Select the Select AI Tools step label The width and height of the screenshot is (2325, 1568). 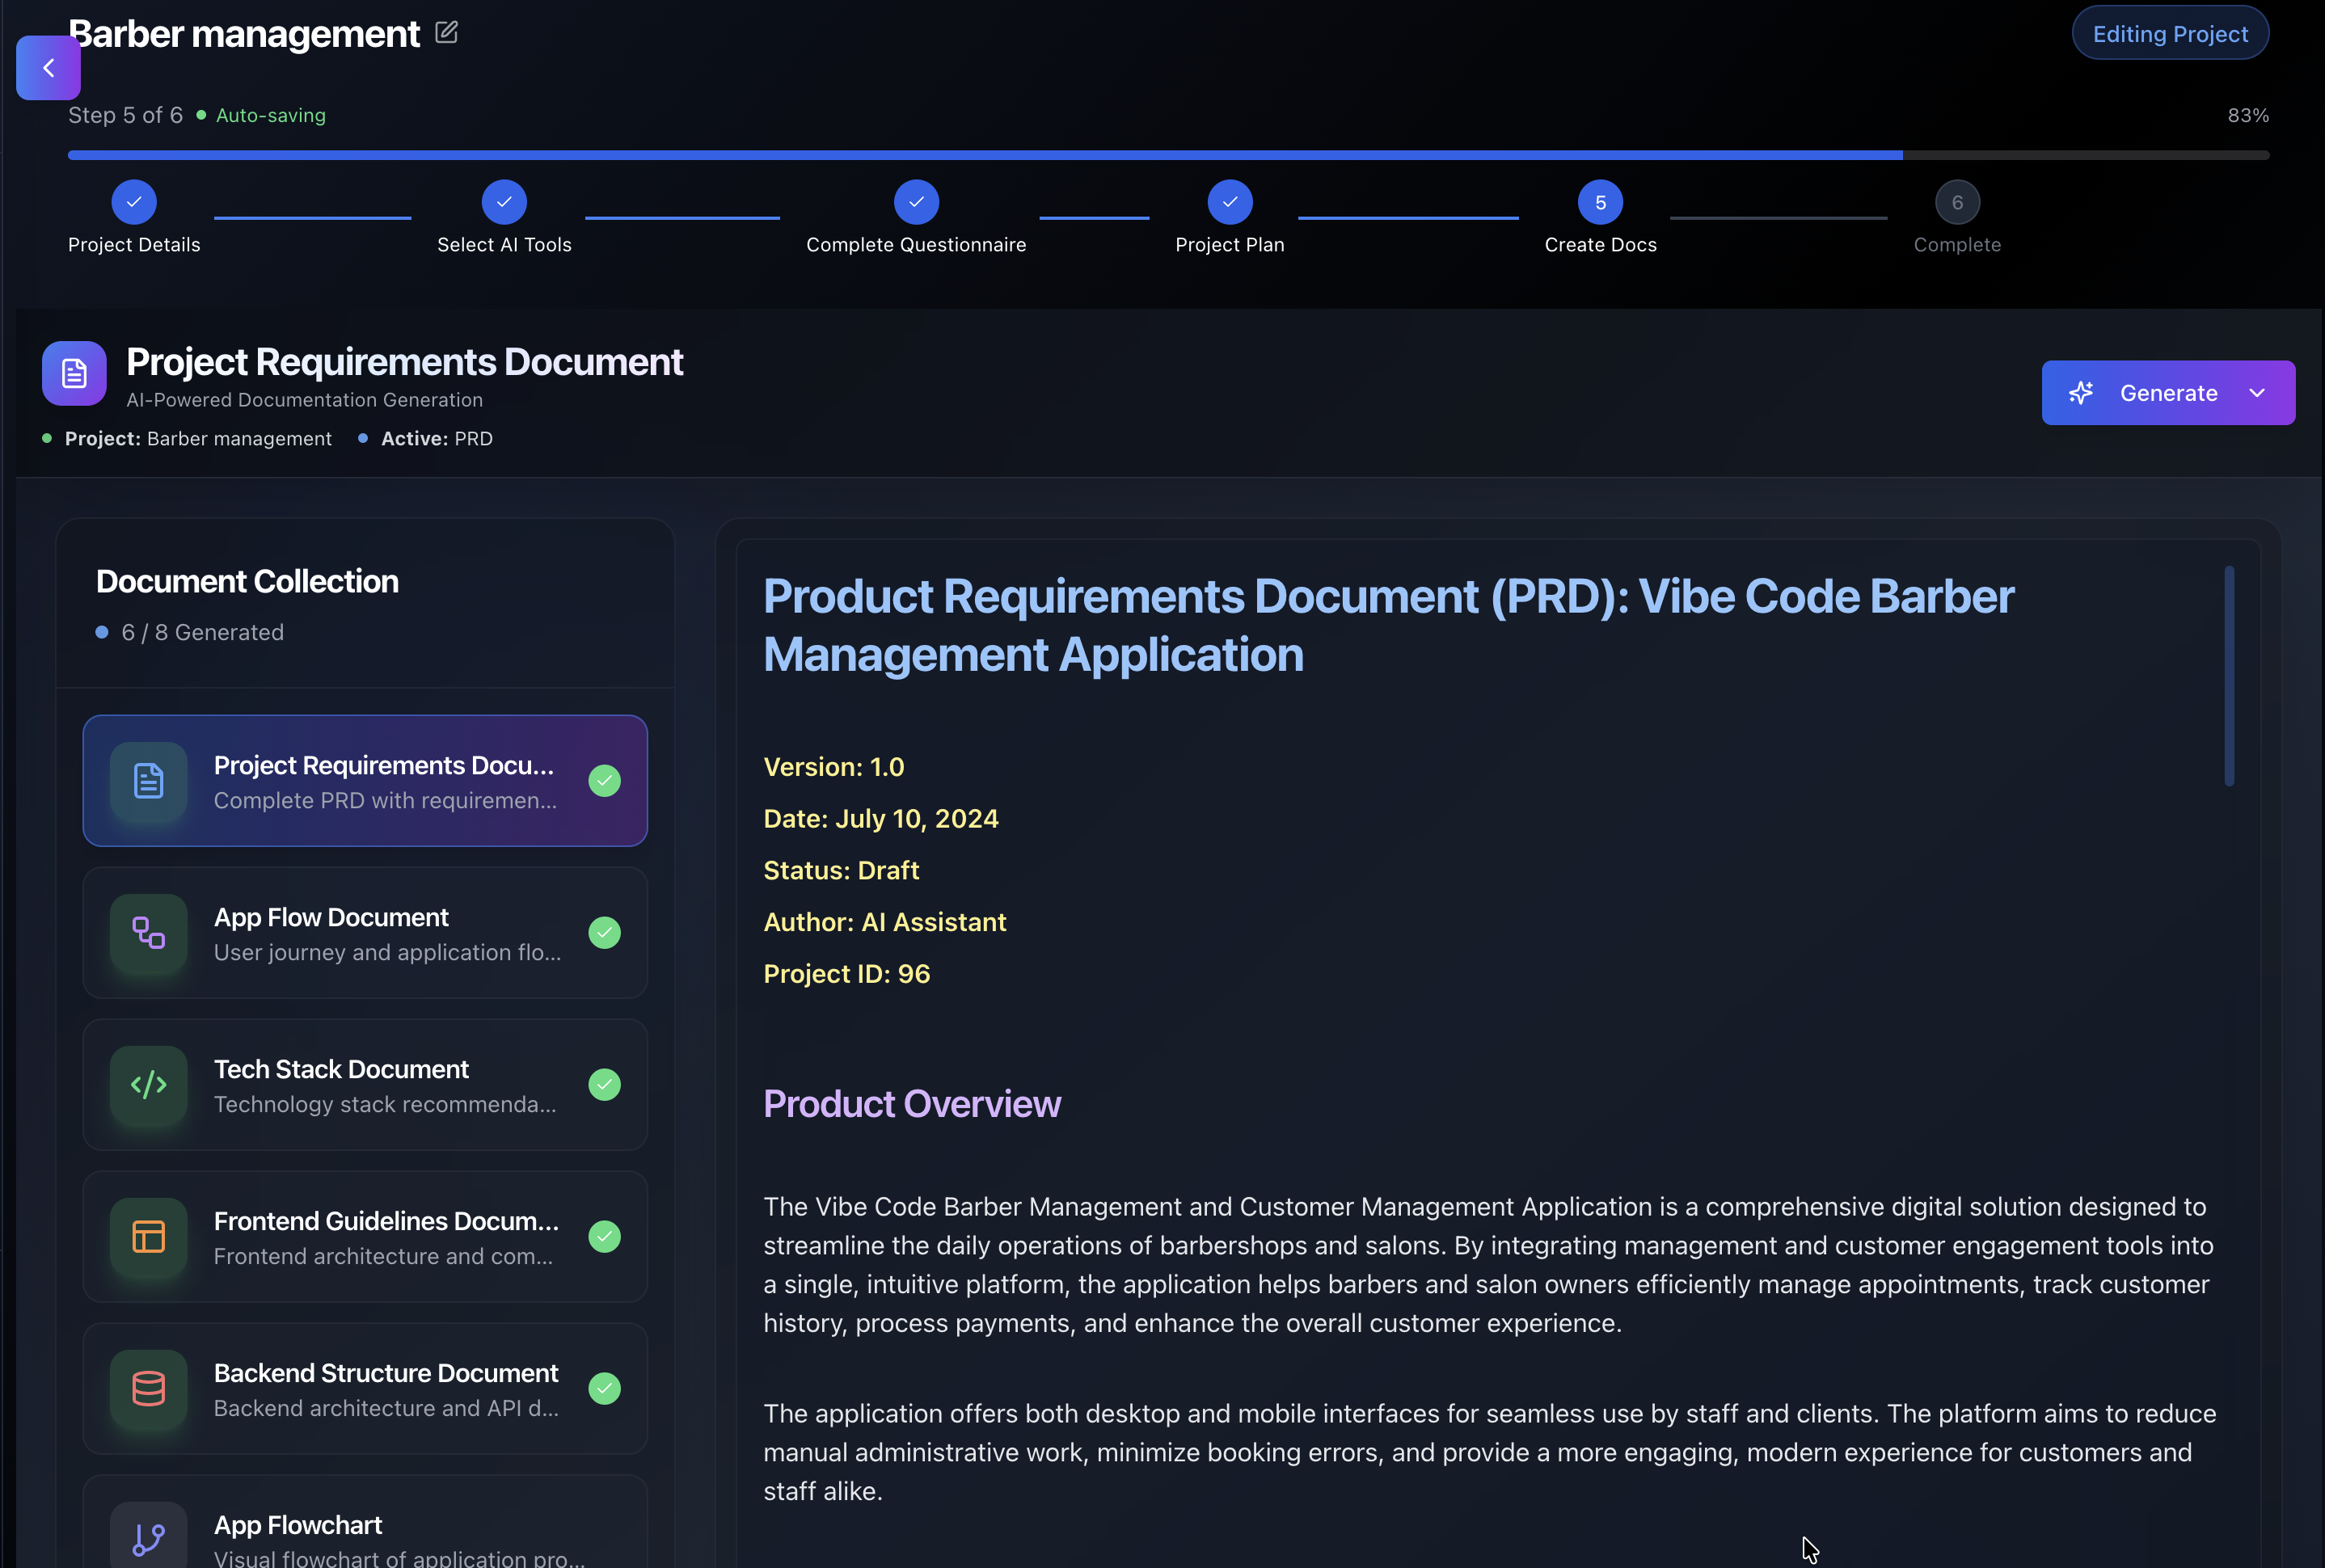tap(504, 245)
